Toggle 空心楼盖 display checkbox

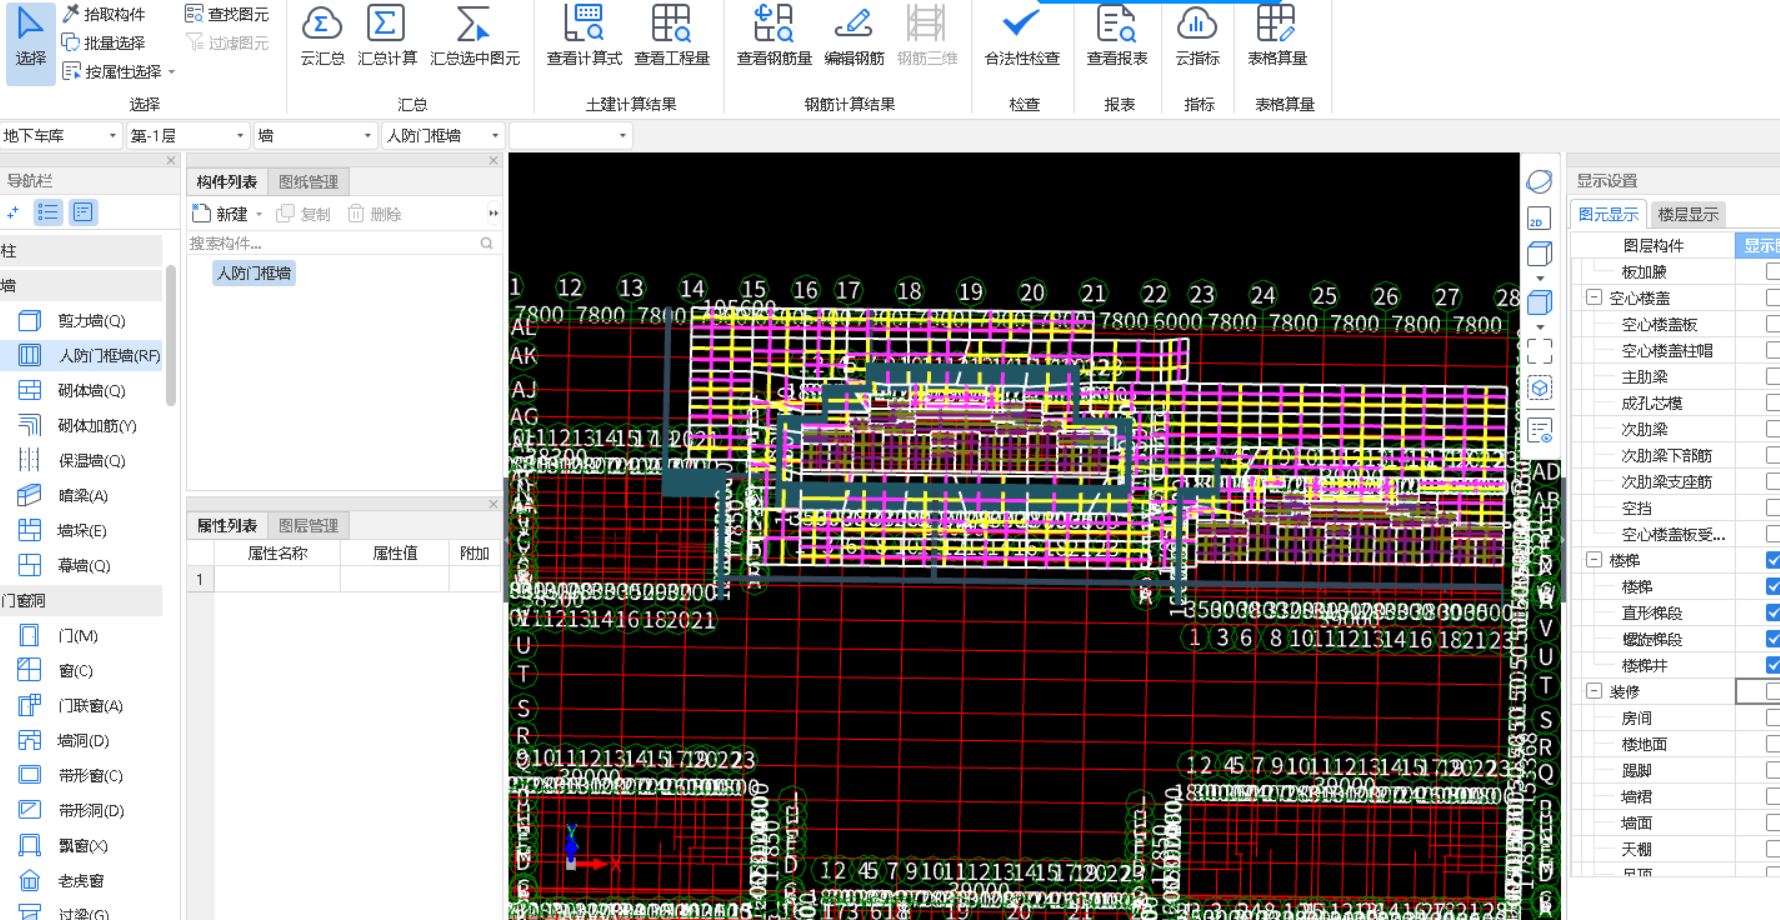1772,297
